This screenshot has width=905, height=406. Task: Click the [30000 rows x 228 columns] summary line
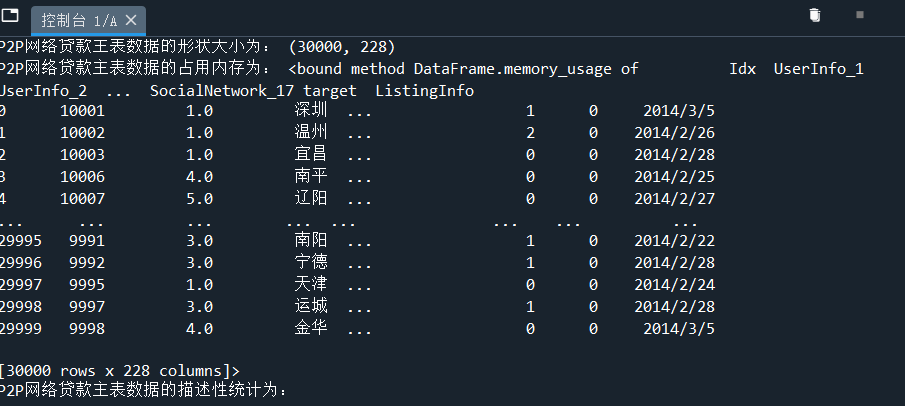click(120, 370)
